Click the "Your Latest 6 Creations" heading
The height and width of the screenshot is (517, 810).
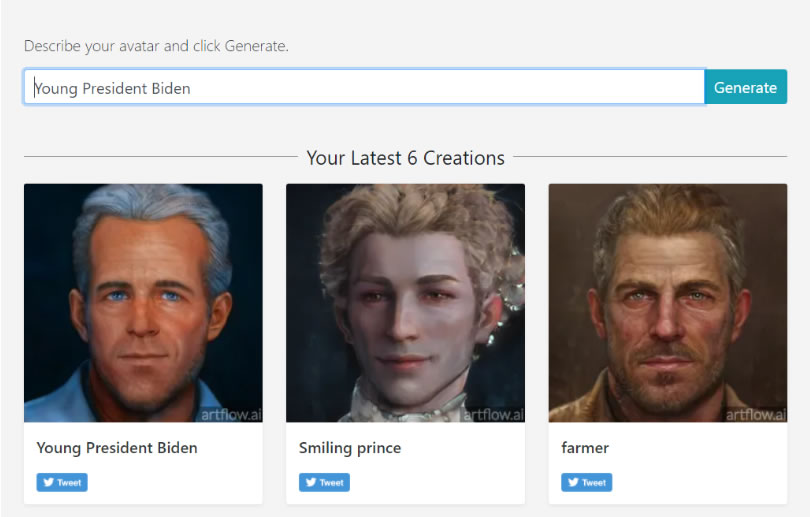[405, 158]
